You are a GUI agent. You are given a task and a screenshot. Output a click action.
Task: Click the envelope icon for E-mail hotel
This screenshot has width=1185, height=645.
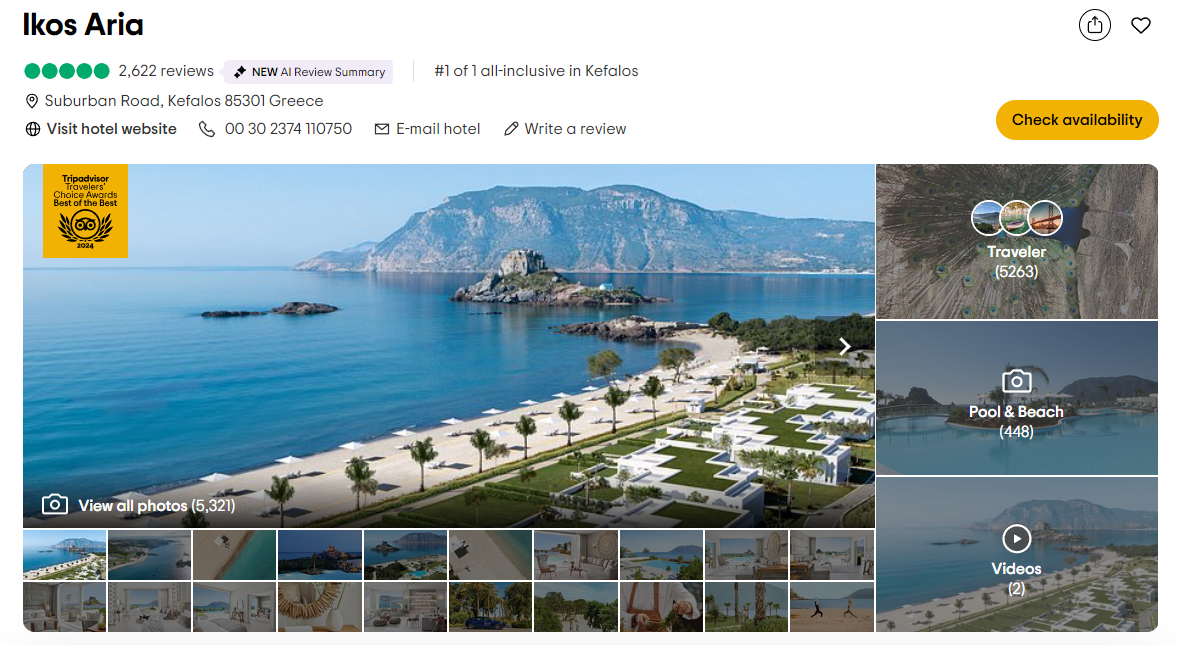(x=382, y=129)
